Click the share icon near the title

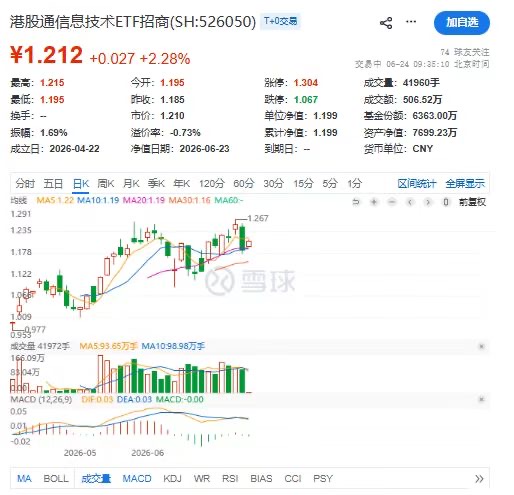click(386, 23)
